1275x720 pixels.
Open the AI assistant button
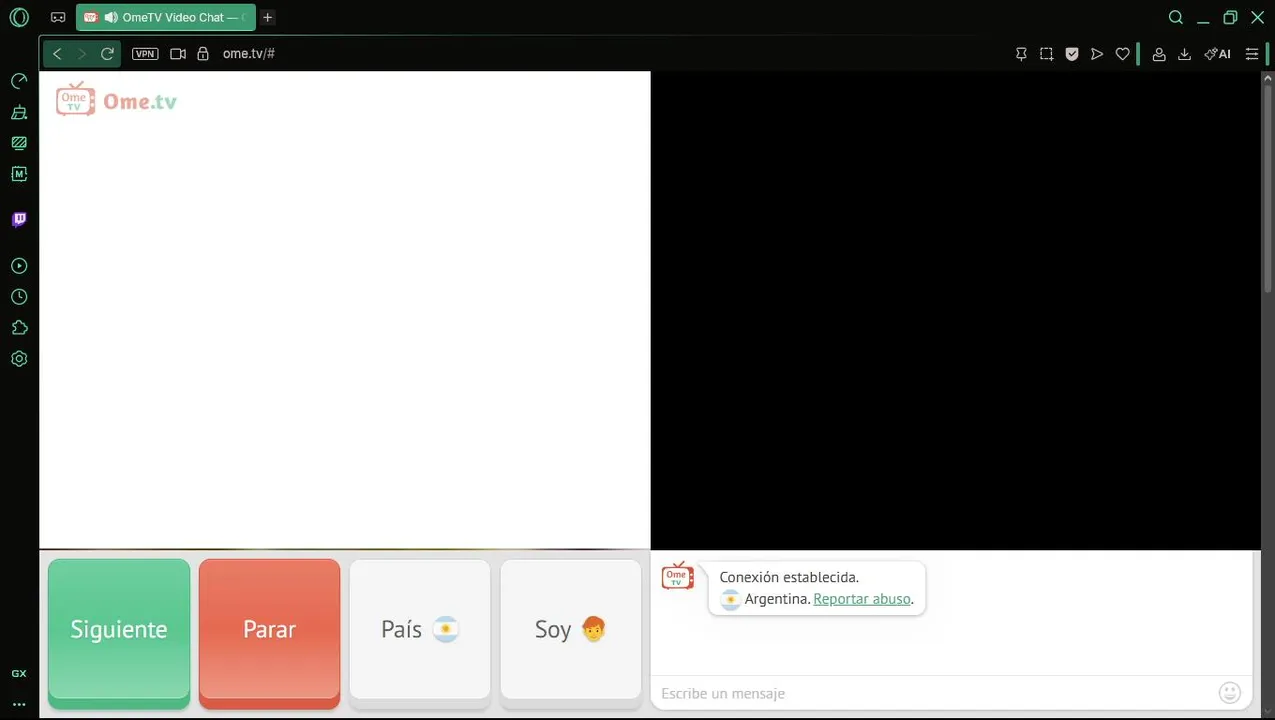pyautogui.click(x=1217, y=54)
